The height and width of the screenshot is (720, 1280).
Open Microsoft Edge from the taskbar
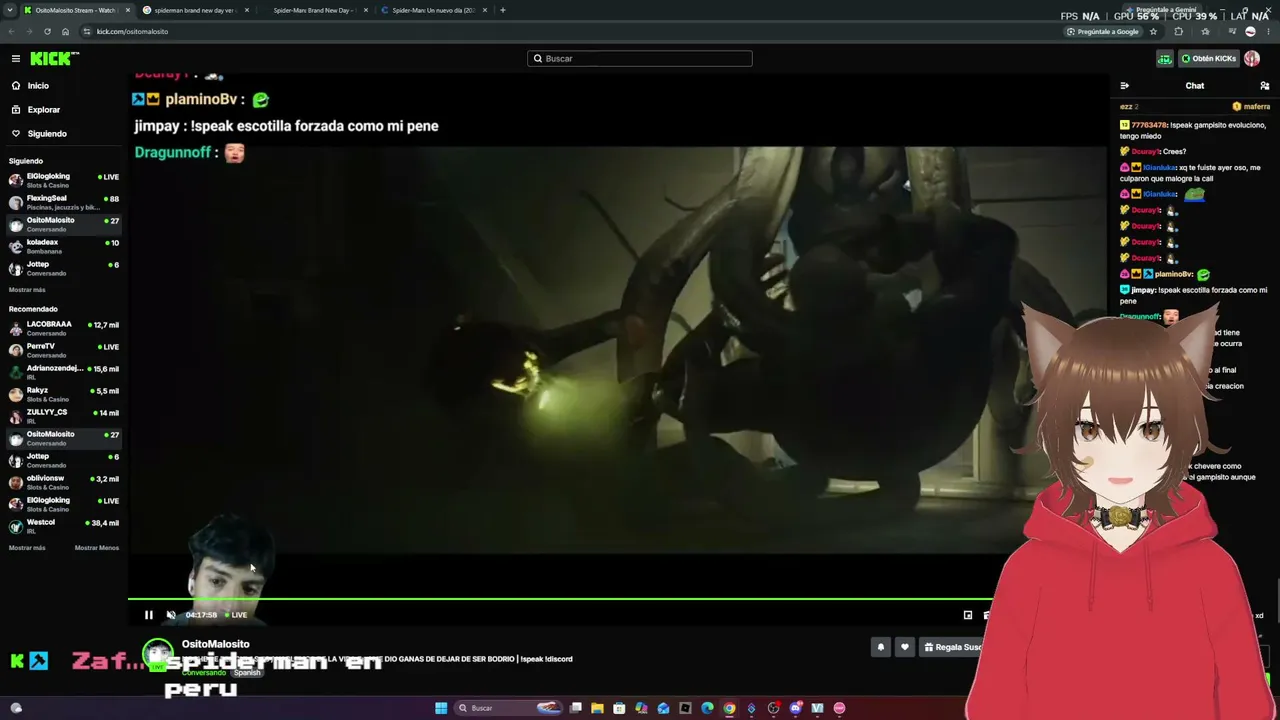point(707,708)
